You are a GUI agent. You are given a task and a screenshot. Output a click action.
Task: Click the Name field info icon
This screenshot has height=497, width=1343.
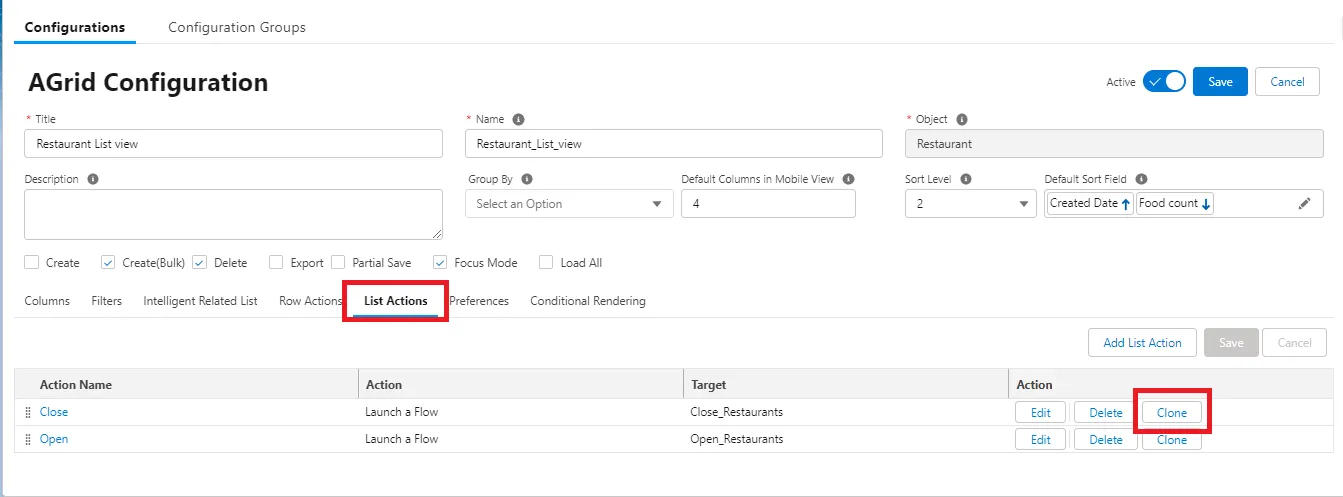pos(518,119)
